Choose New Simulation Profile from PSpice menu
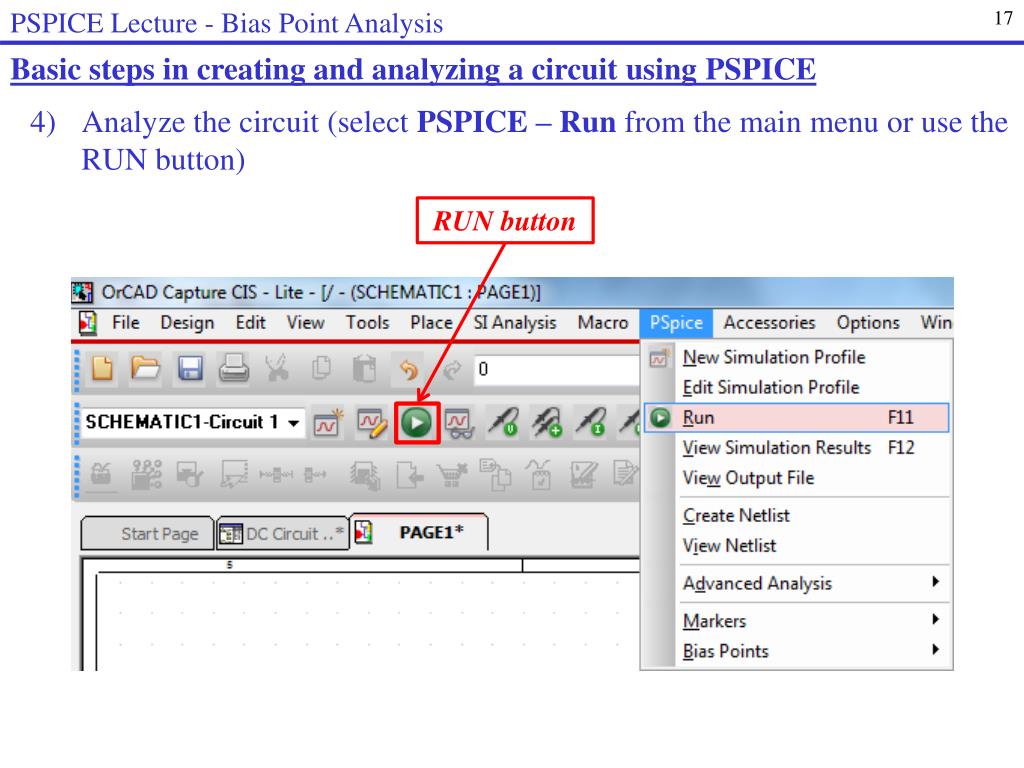The width and height of the screenshot is (1024, 768). 797,357
